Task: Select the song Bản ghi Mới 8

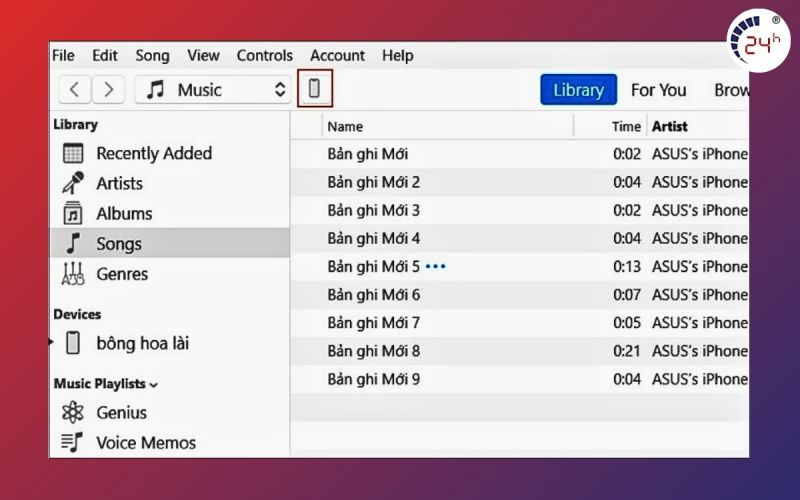Action: [x=374, y=351]
